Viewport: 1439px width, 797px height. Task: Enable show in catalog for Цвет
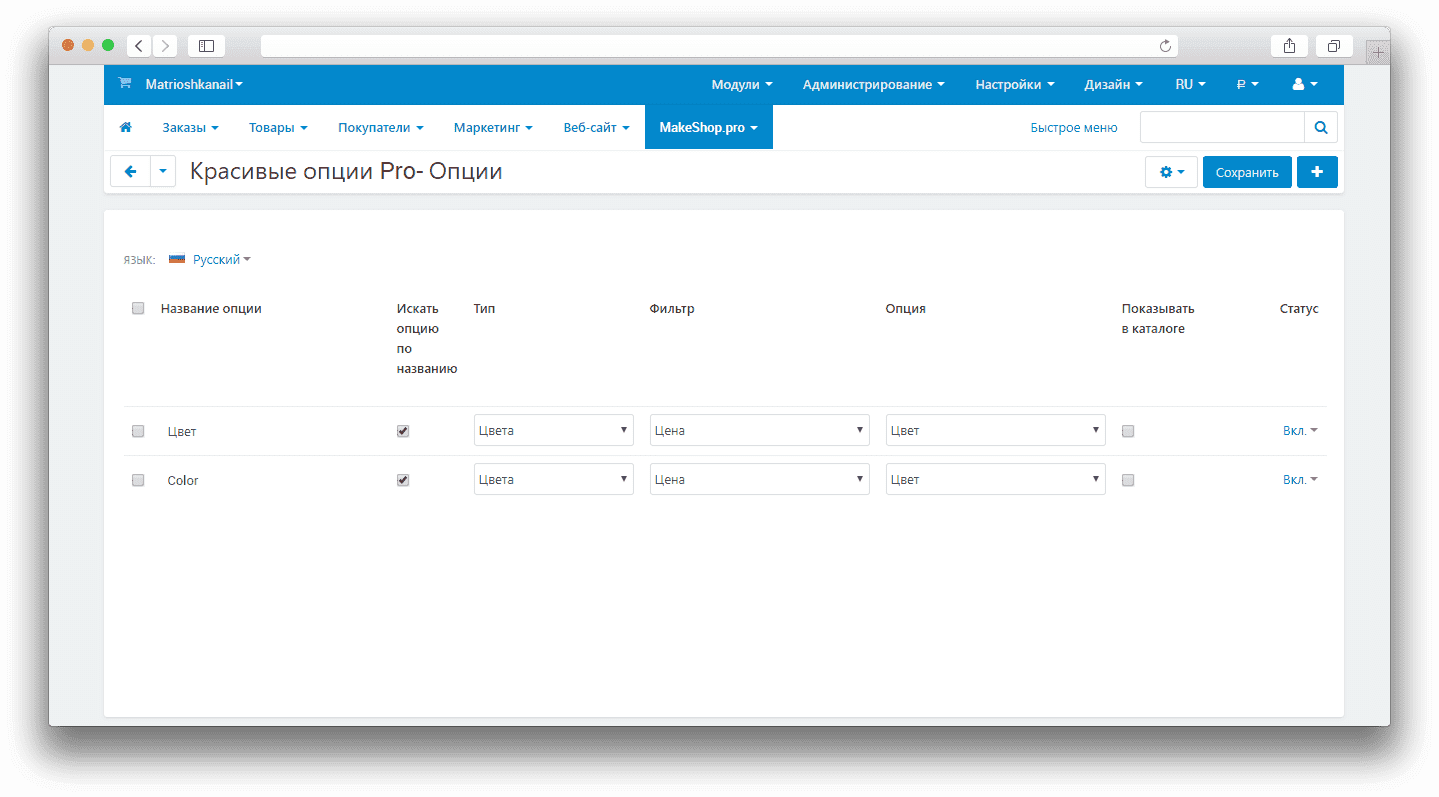tap(1128, 431)
